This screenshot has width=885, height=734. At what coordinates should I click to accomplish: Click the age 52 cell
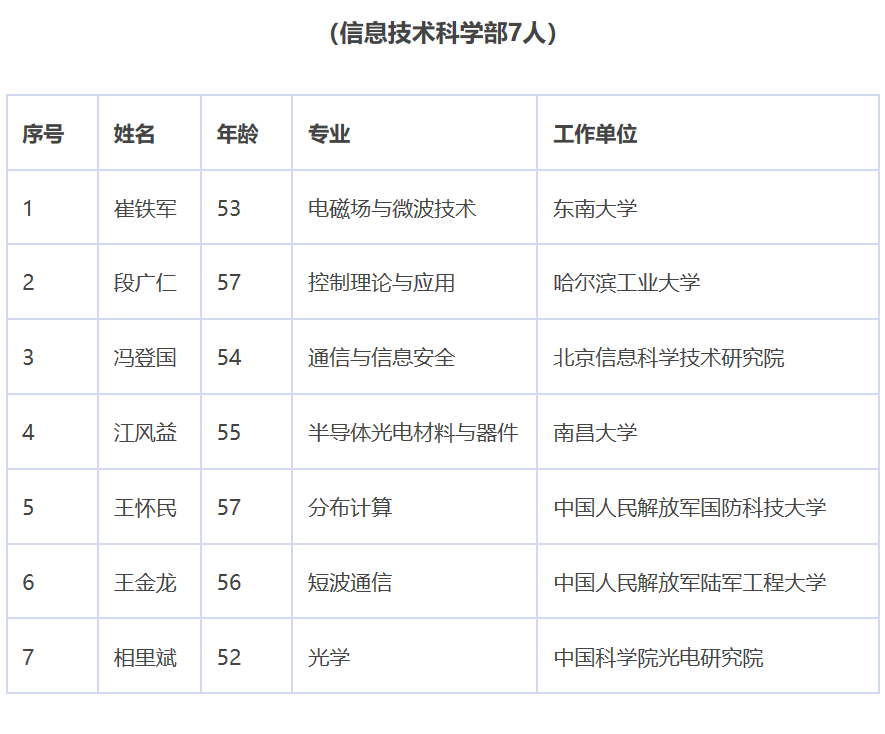(229, 657)
